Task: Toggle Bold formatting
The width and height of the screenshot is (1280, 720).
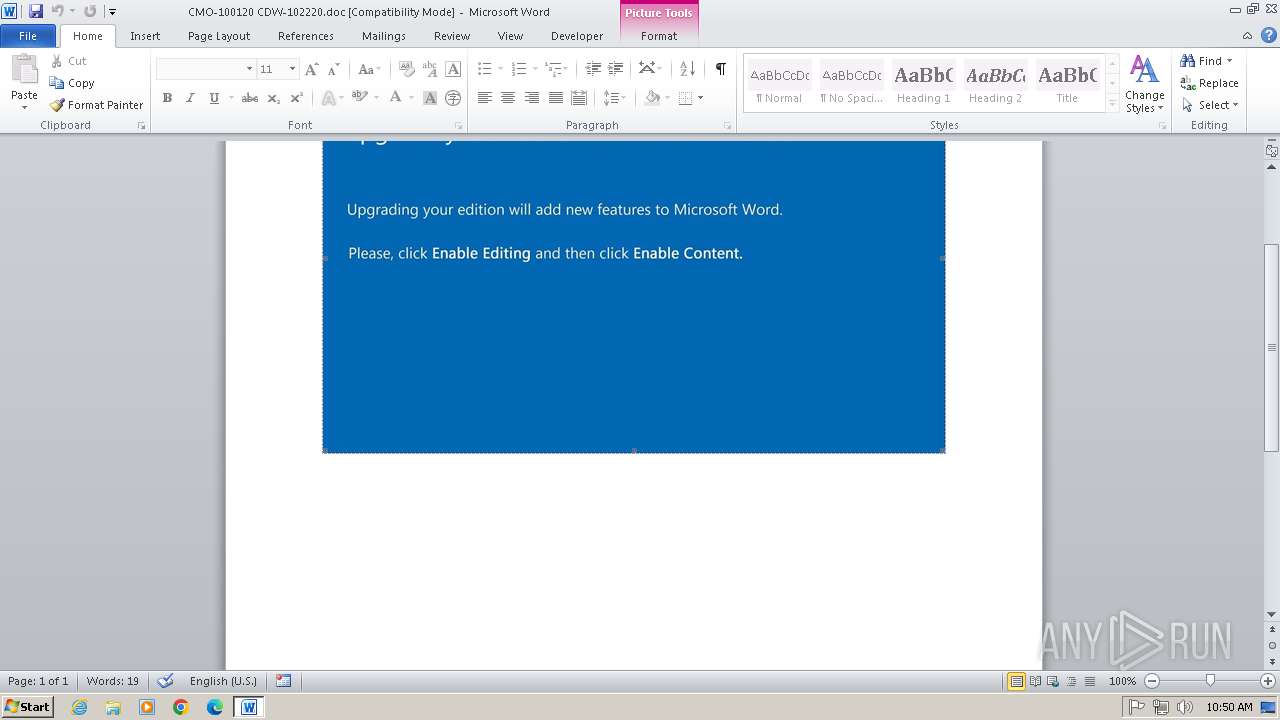Action: click(167, 98)
